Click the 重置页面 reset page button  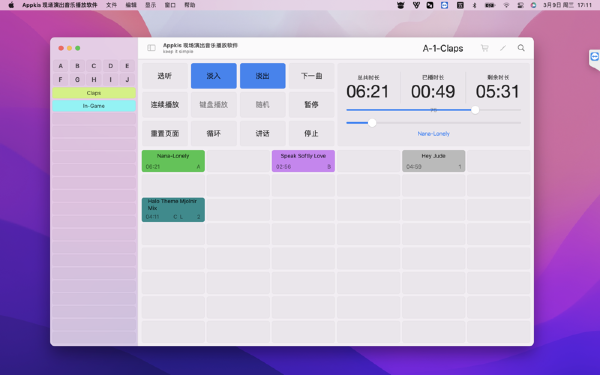point(165,133)
